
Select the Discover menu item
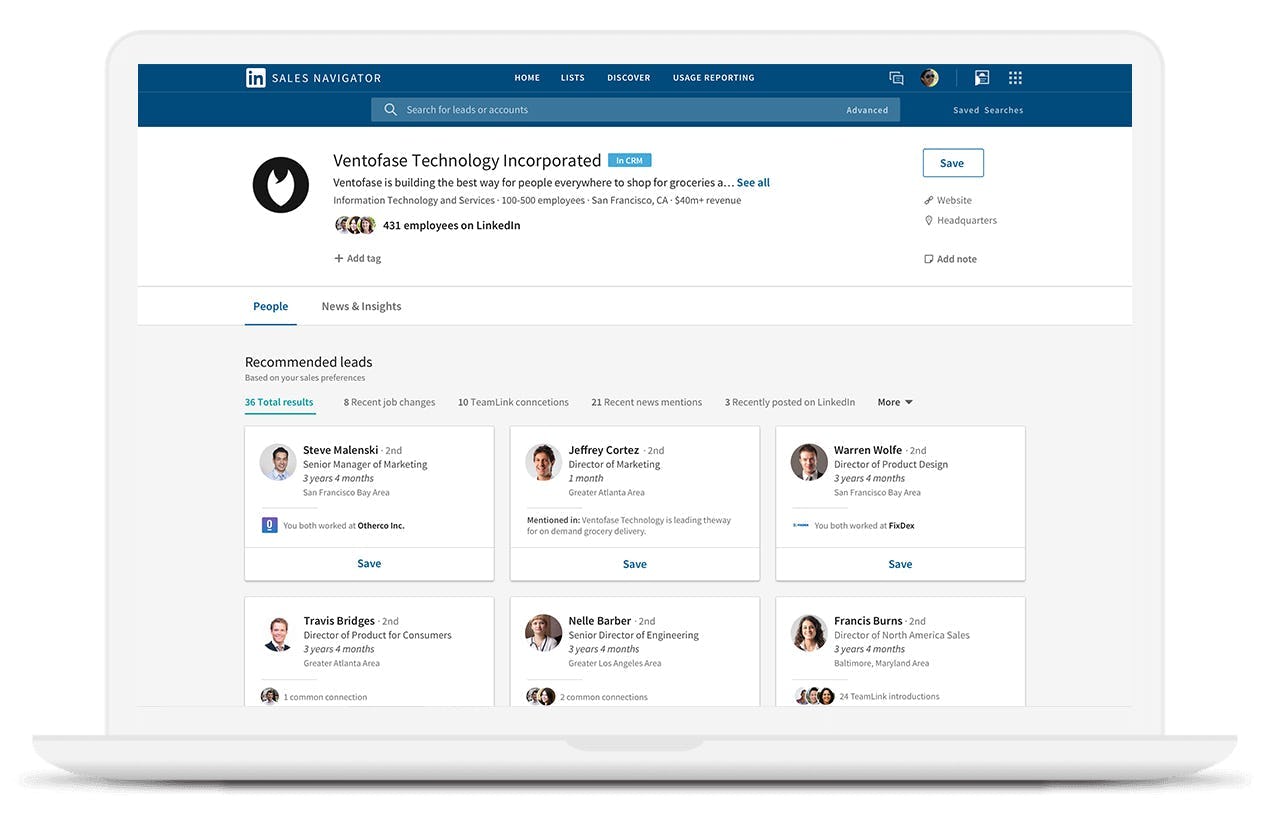628,77
